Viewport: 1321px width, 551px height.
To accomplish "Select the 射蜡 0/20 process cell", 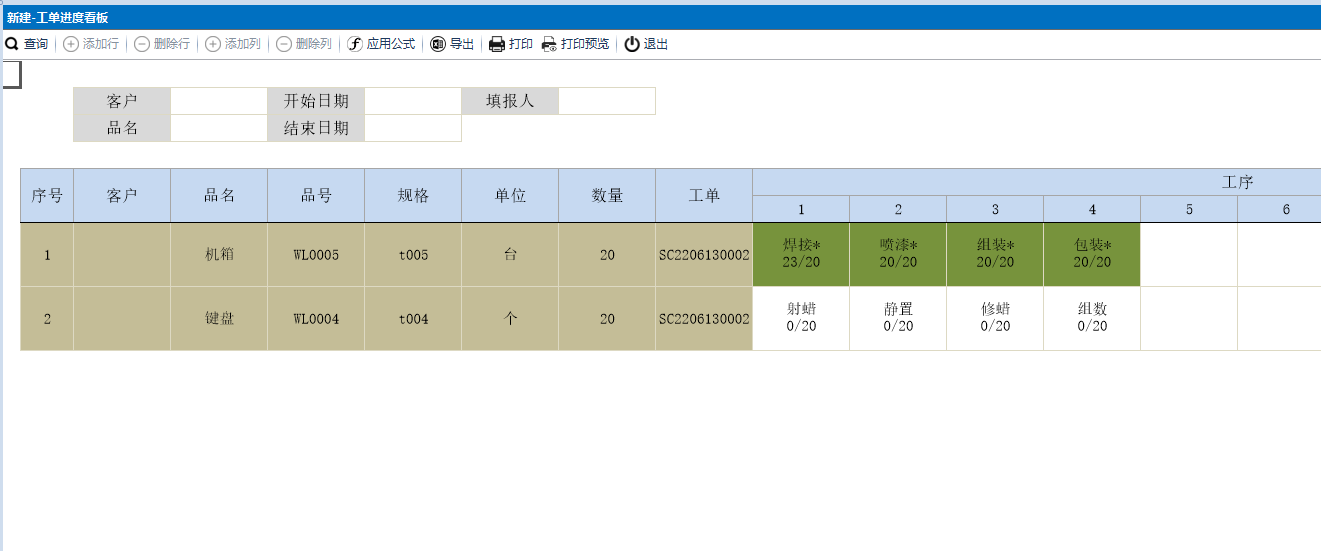I will tap(801, 318).
